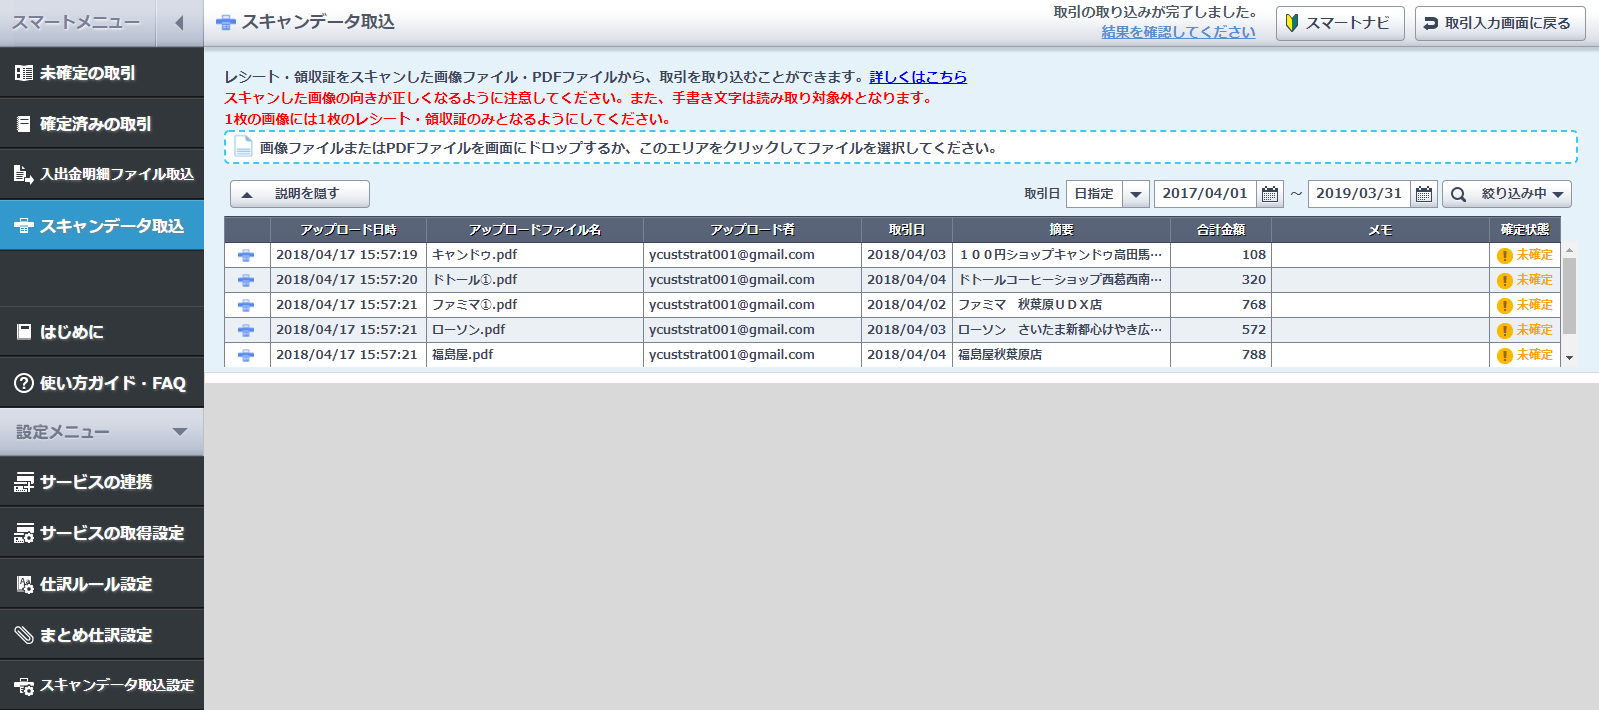
Task: Click the table vertical scrollbar thumb
Action: pos(1569,295)
